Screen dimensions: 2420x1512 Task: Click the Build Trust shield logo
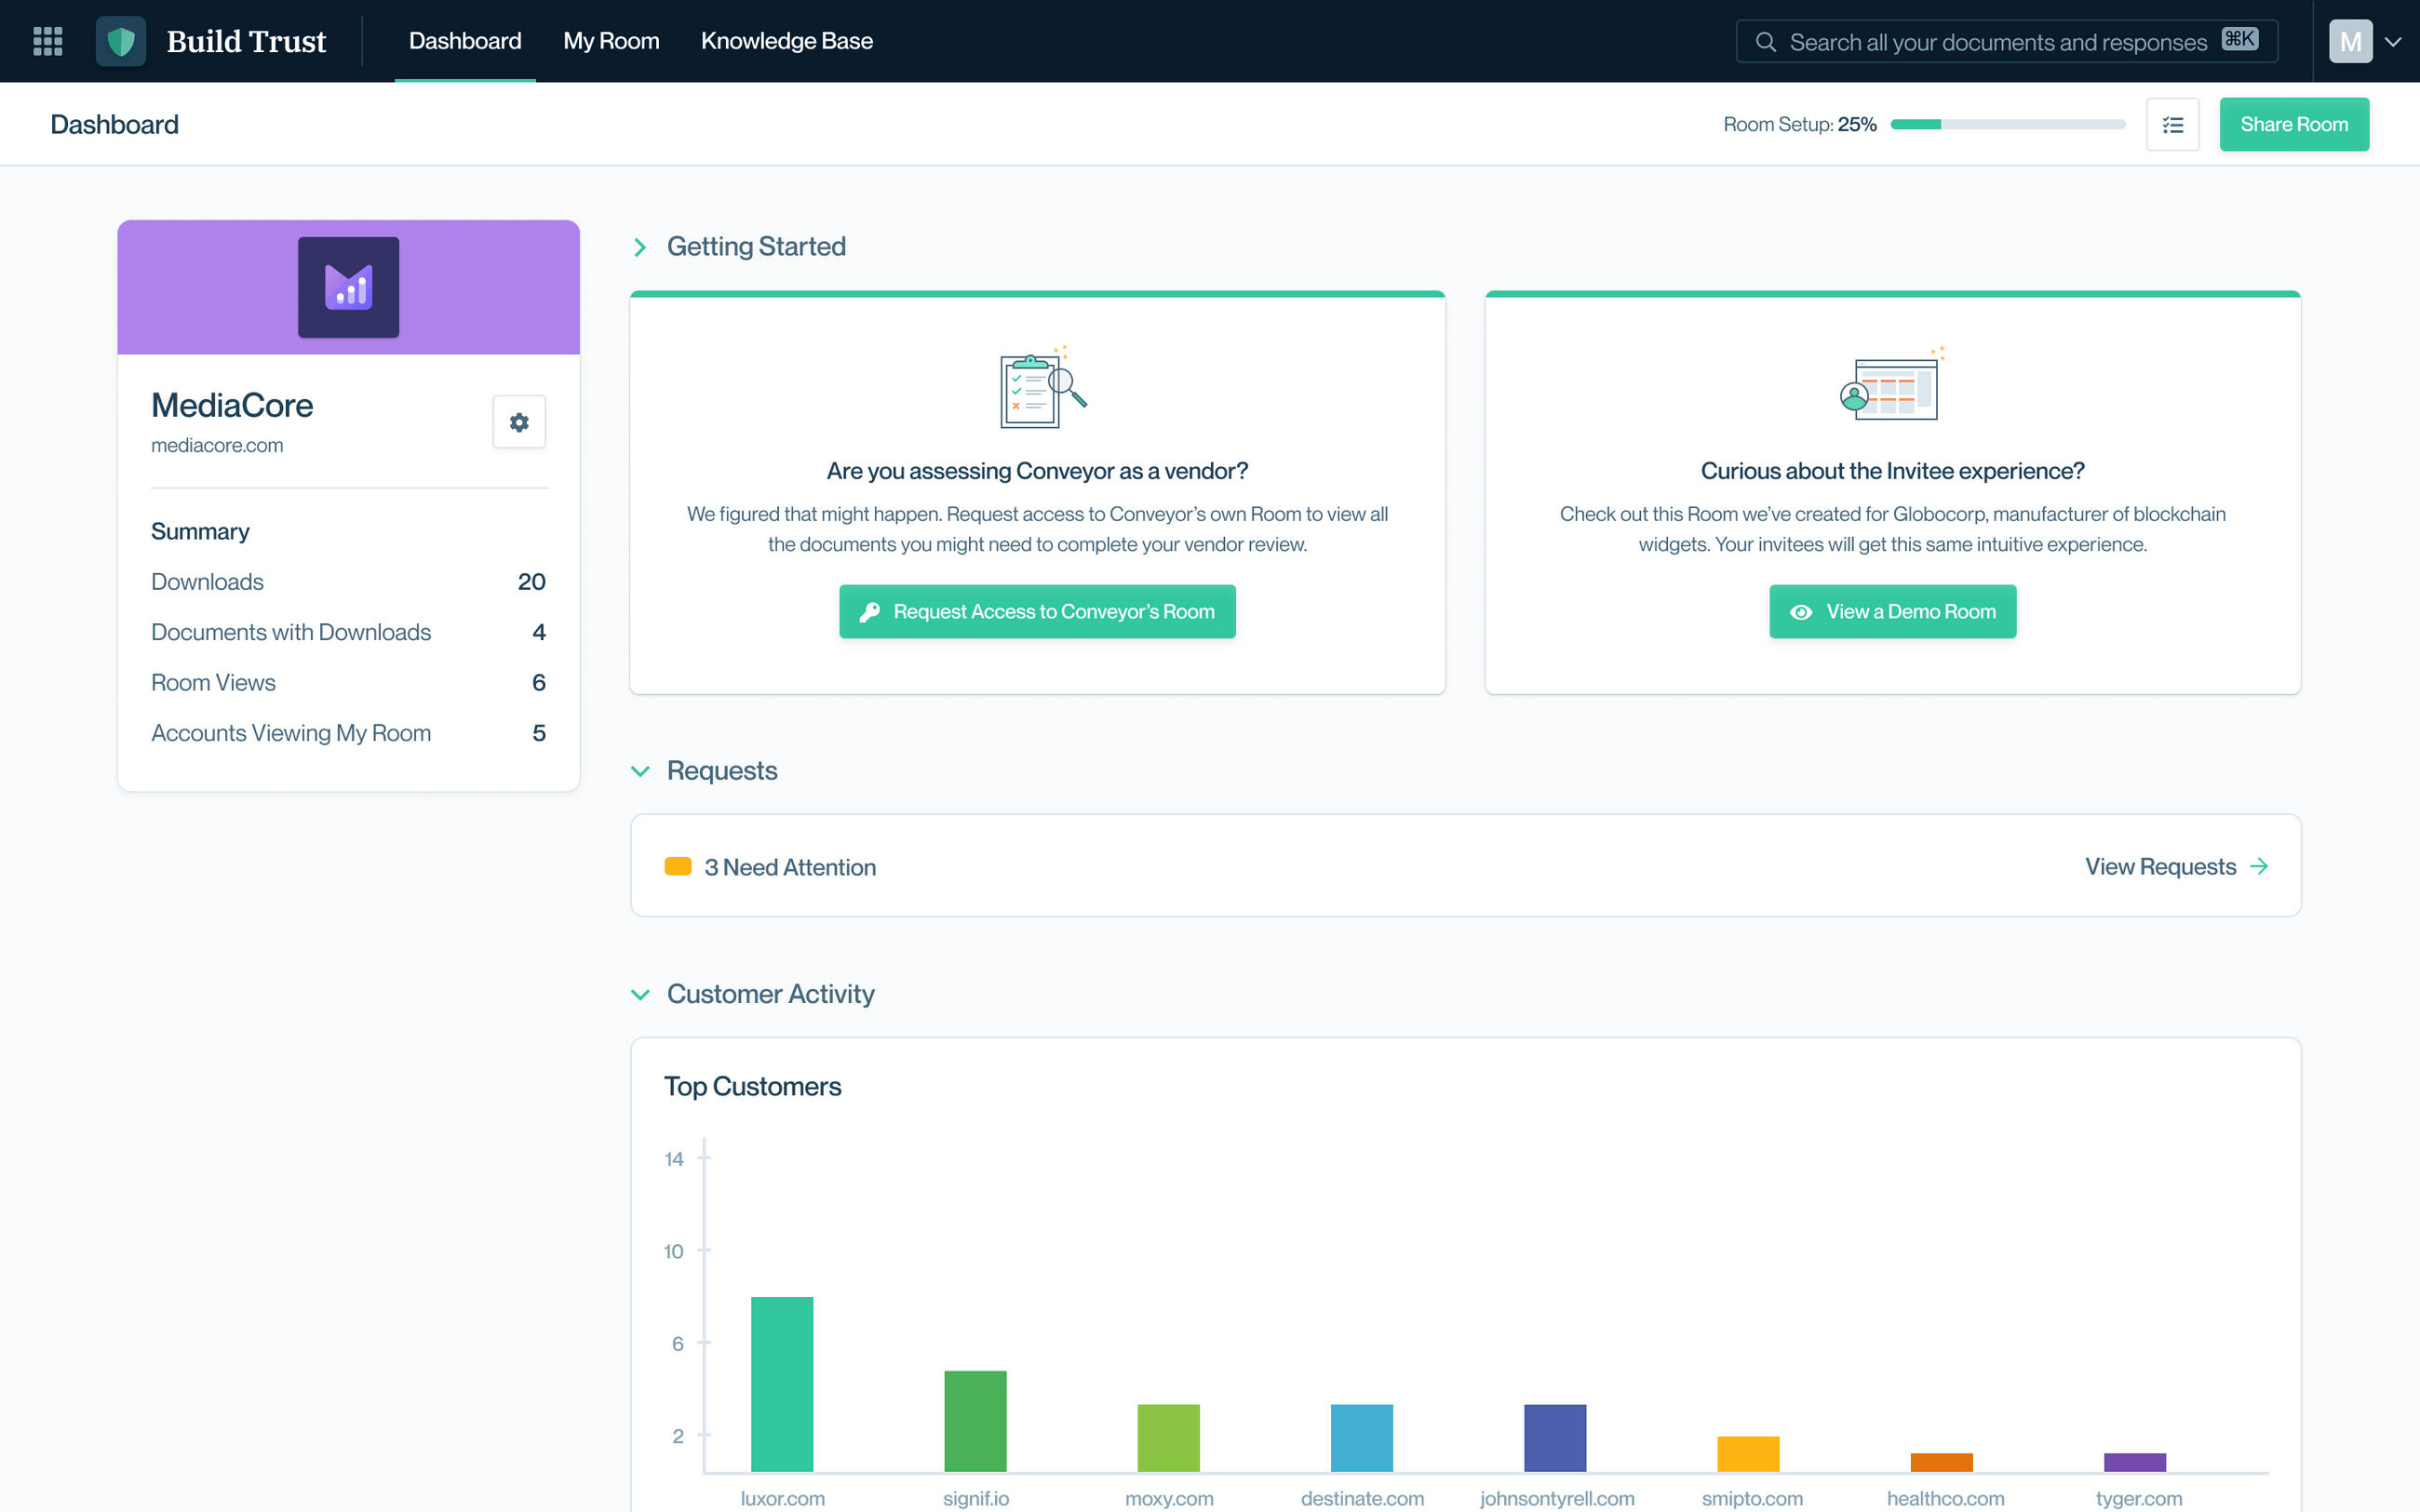[x=121, y=41]
